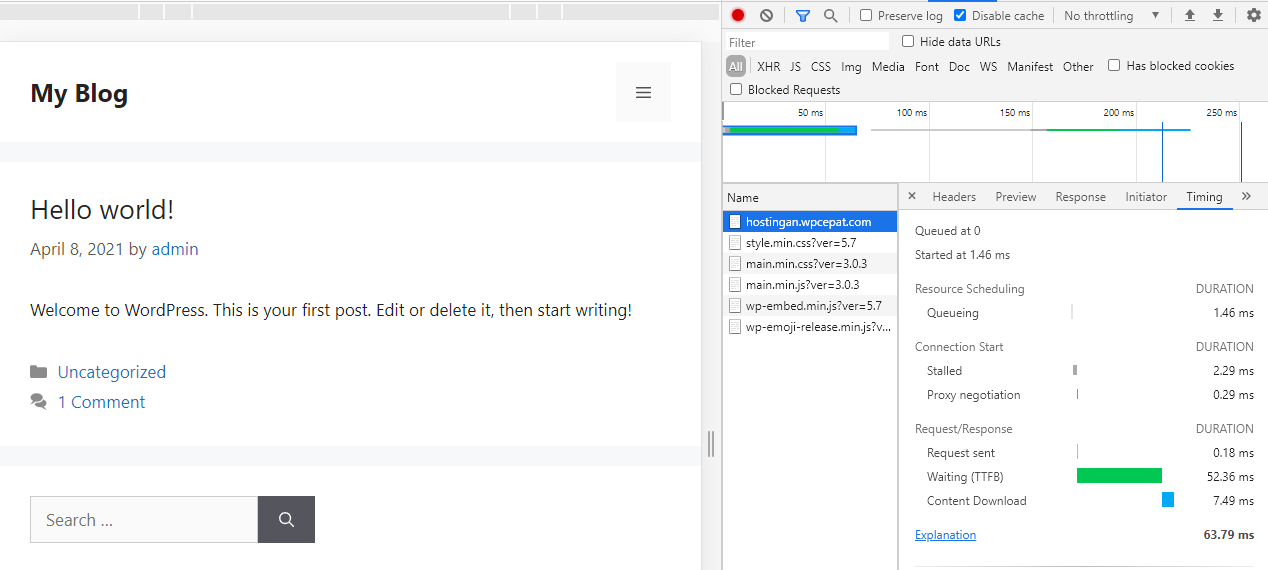The width and height of the screenshot is (1268, 570).
Task: Switch to the Headers tab
Action: (954, 197)
